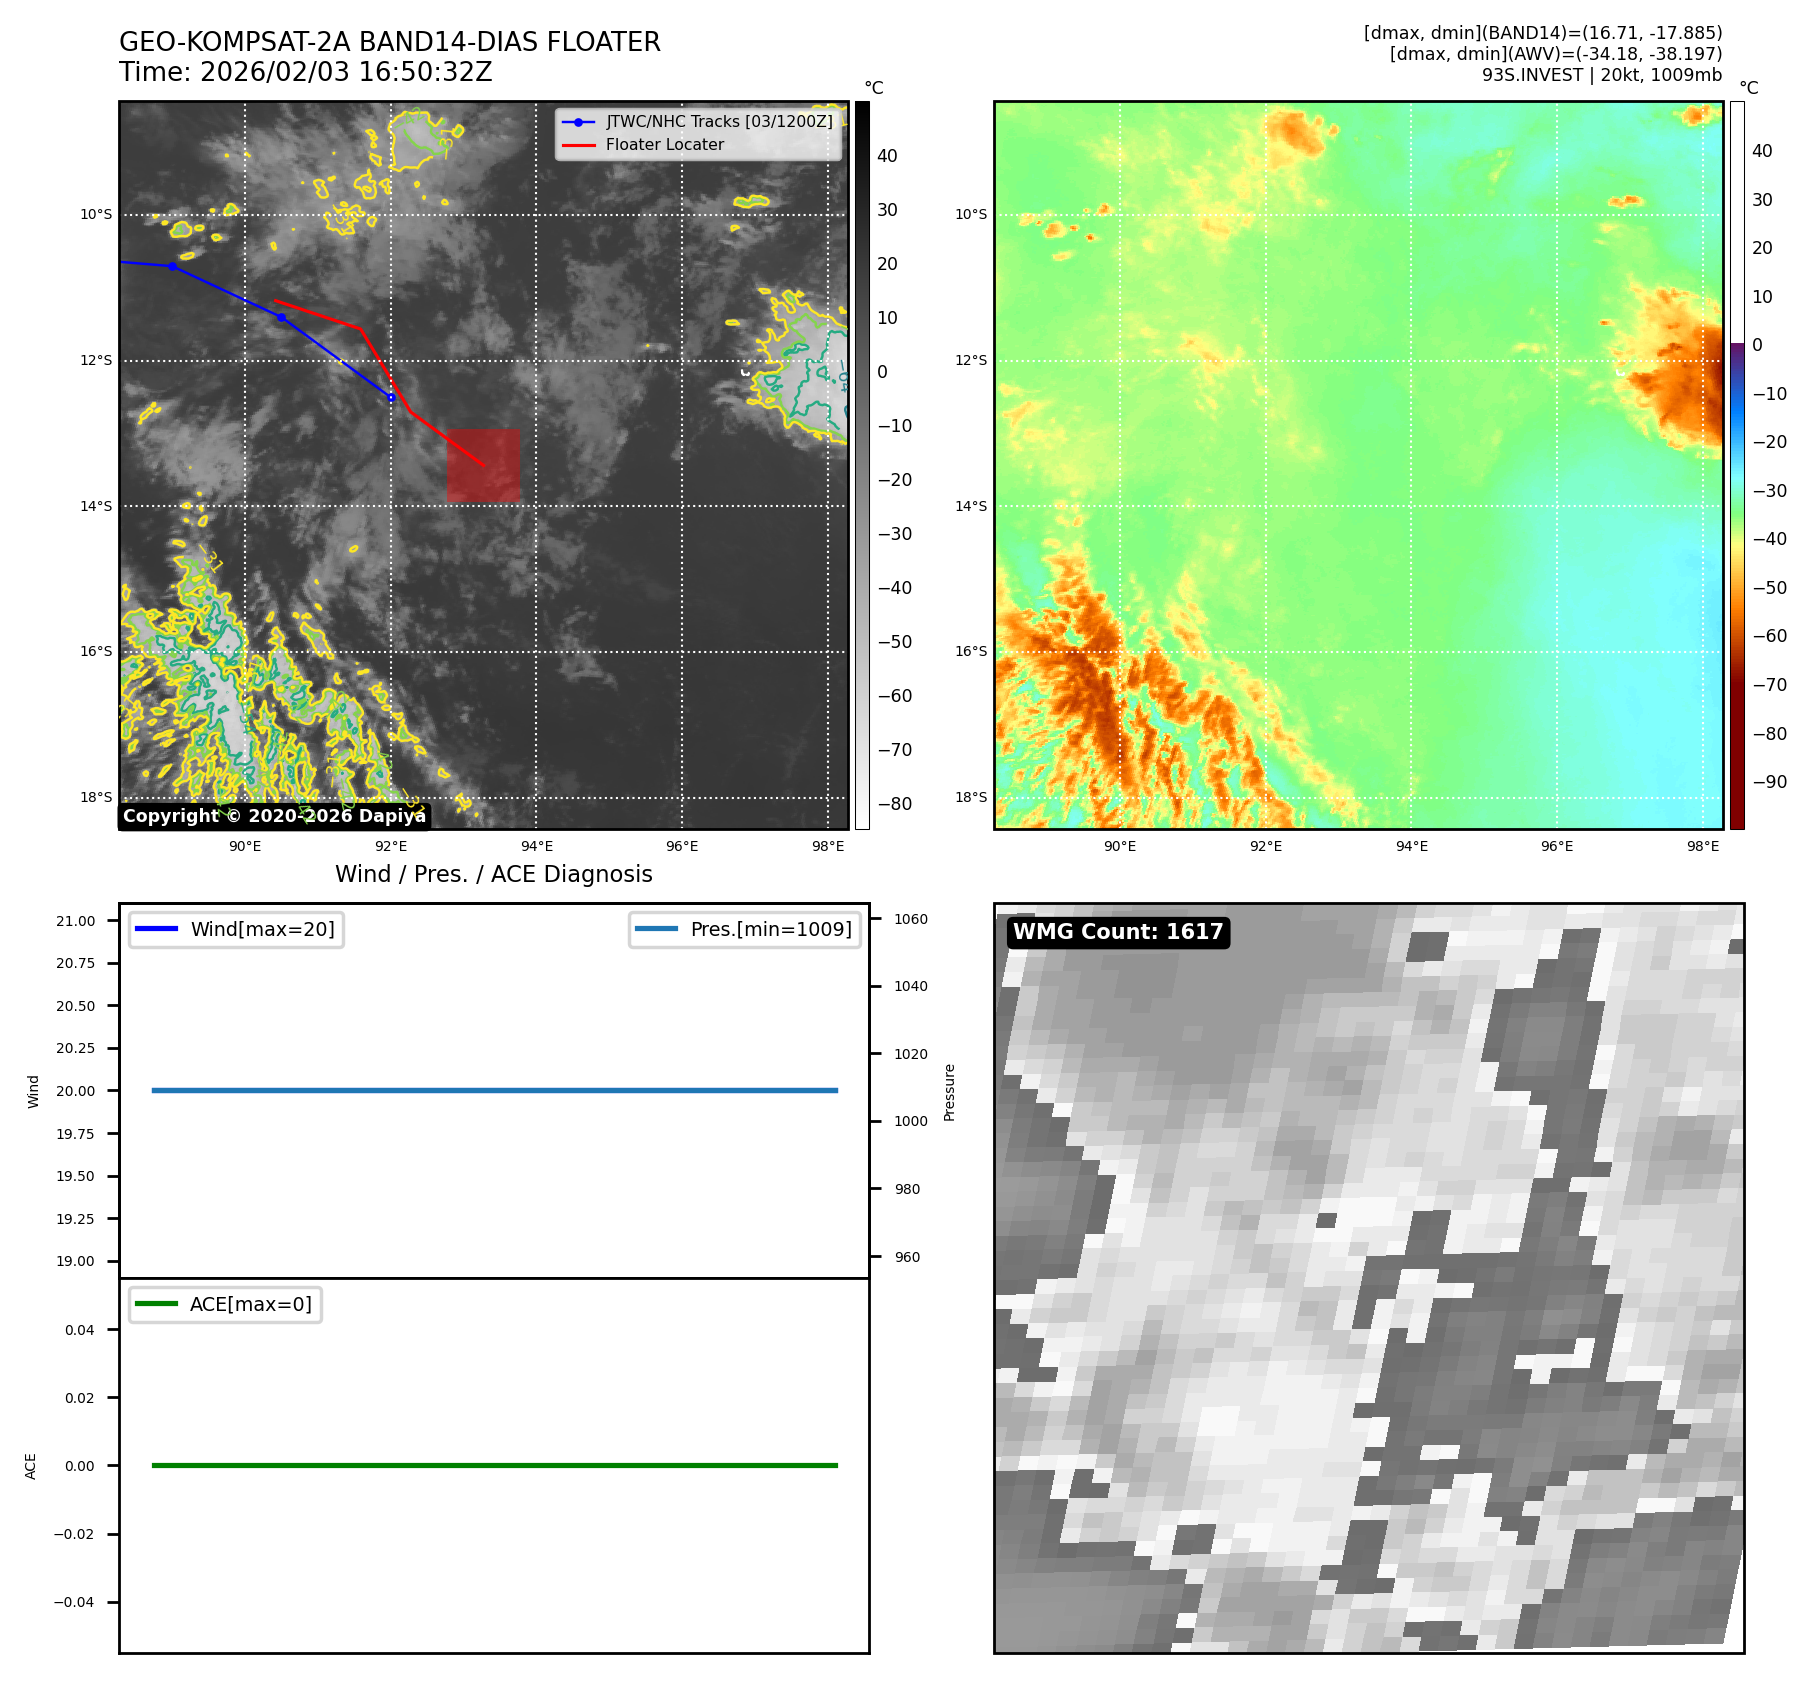Click the WMG Count: 1617 label
The height and width of the screenshot is (1690, 1813).
[1117, 932]
